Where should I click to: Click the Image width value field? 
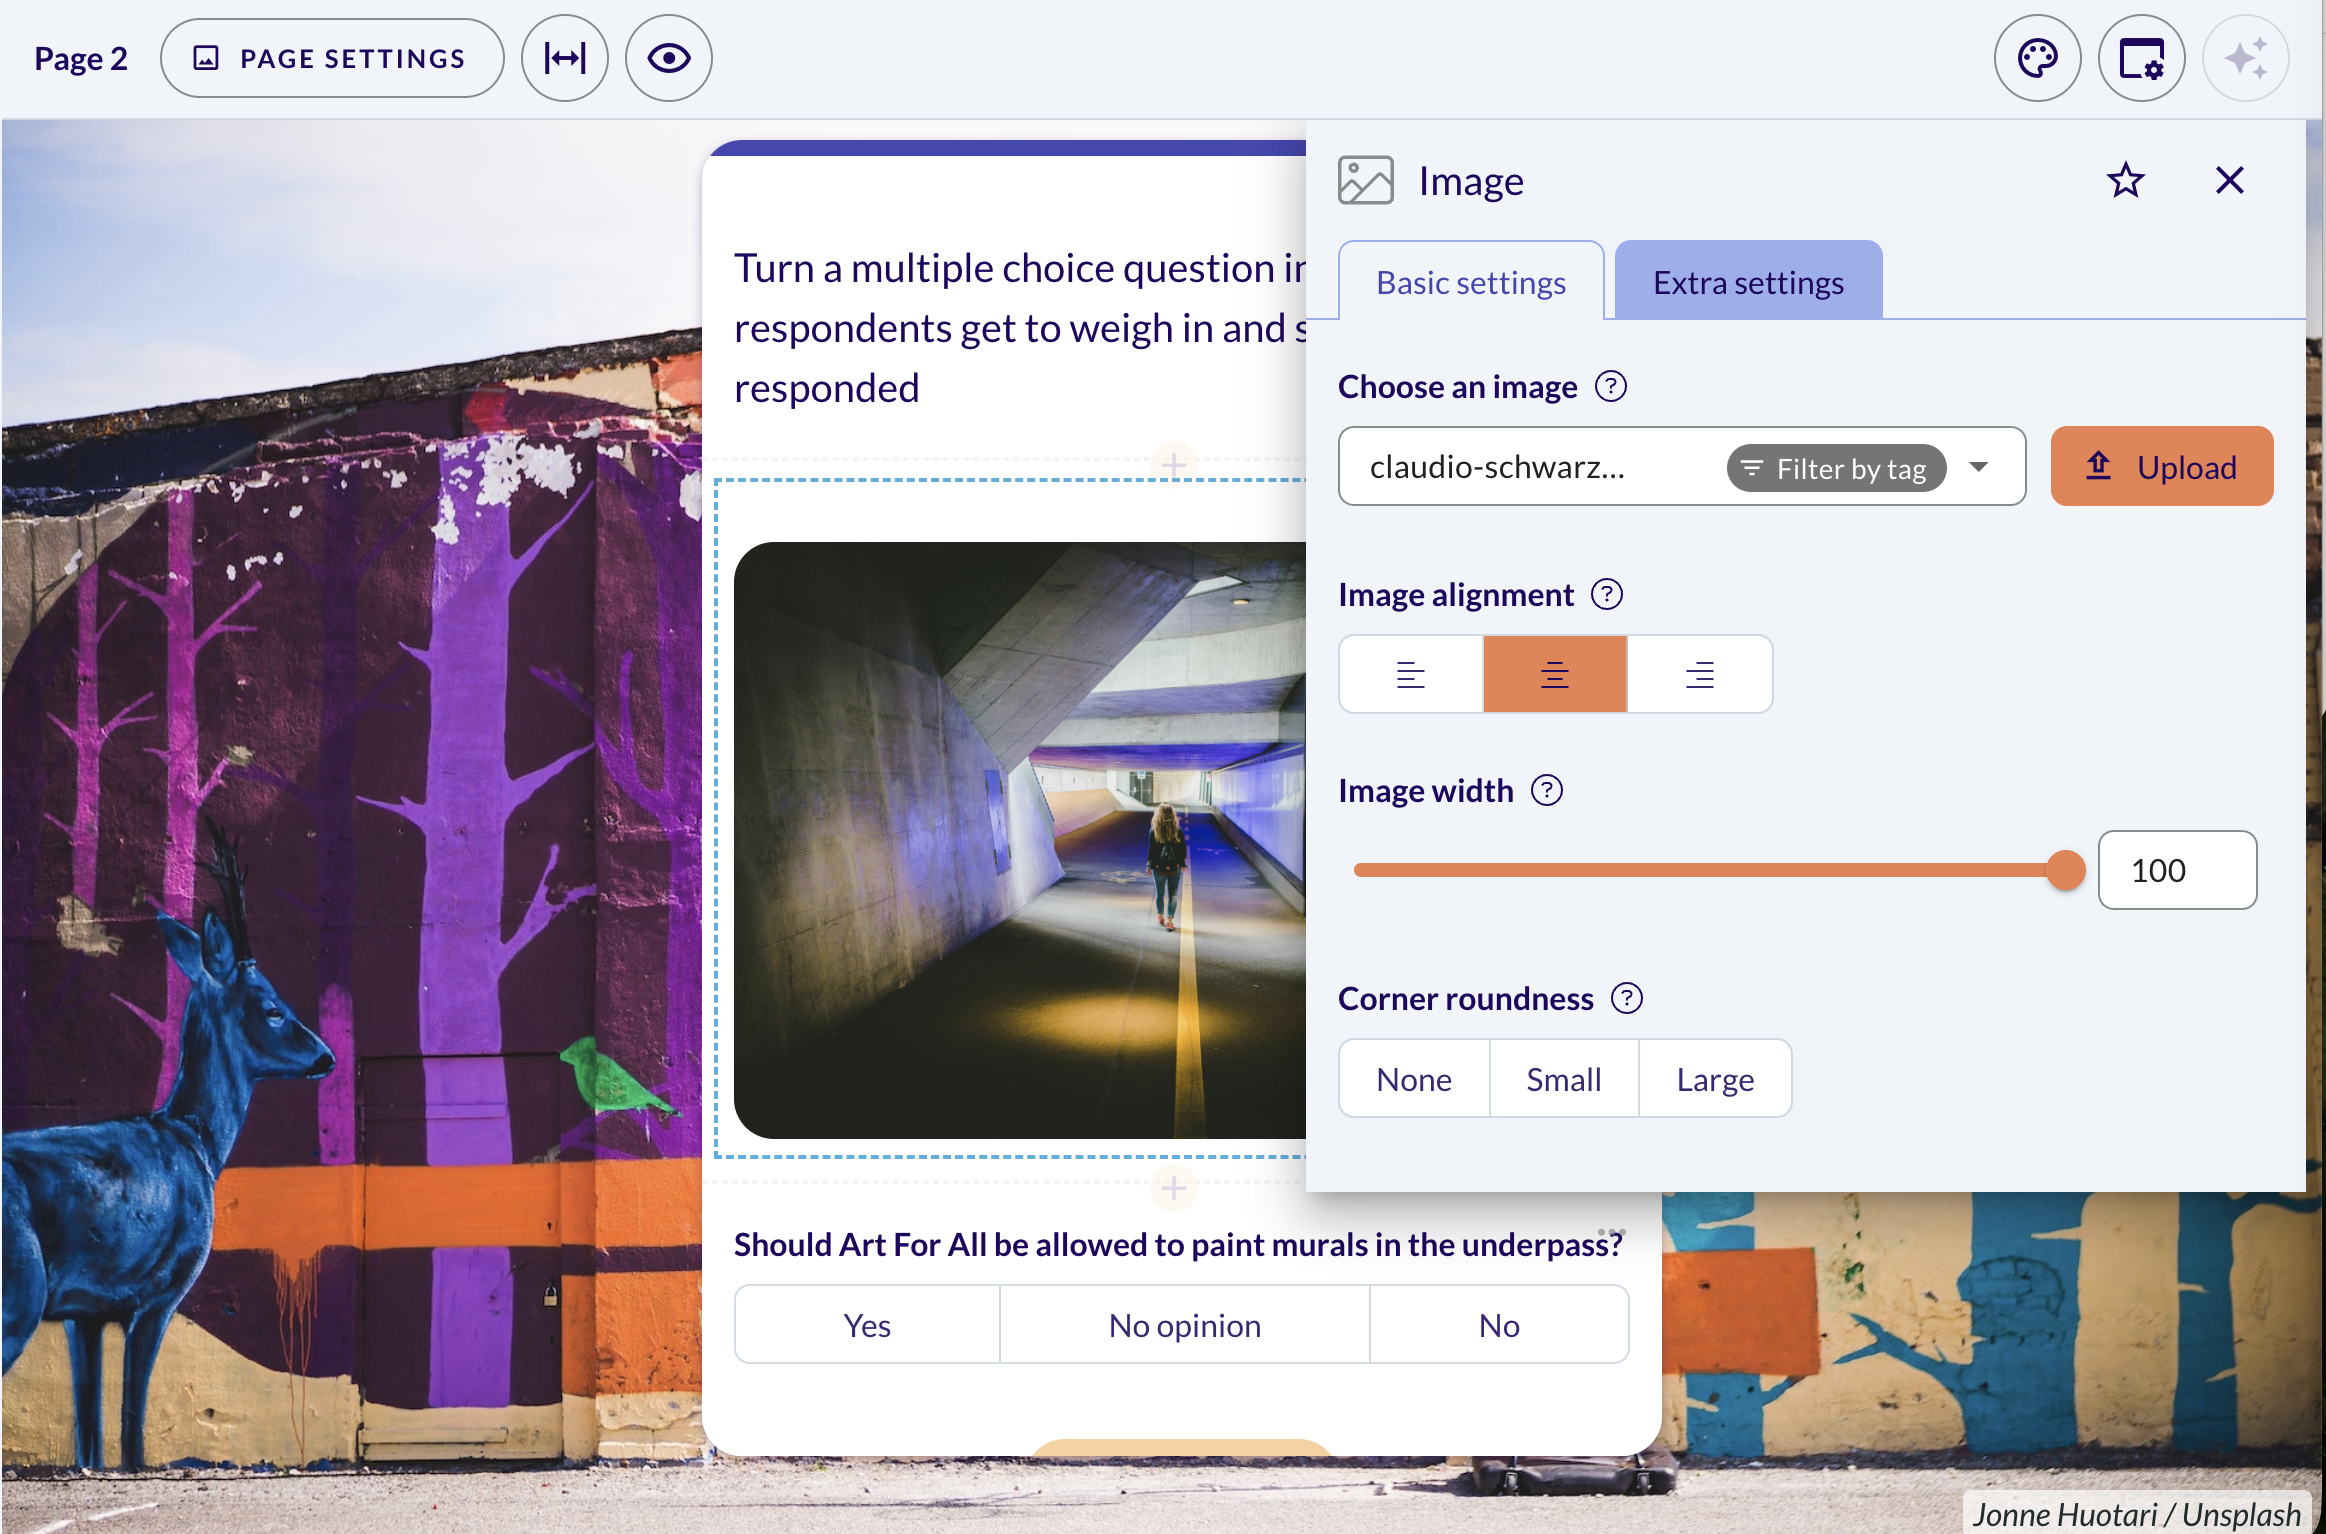[x=2176, y=870]
